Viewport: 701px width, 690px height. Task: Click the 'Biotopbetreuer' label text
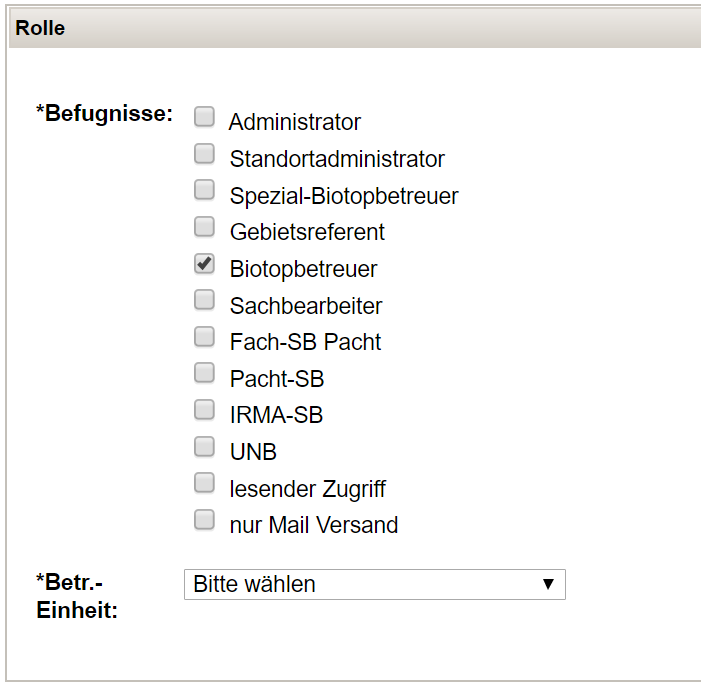(x=303, y=269)
